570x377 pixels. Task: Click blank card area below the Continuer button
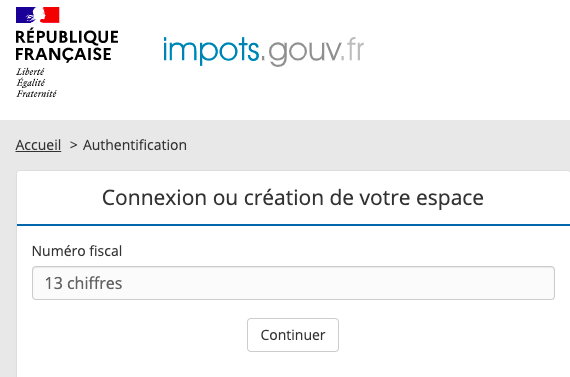click(293, 365)
